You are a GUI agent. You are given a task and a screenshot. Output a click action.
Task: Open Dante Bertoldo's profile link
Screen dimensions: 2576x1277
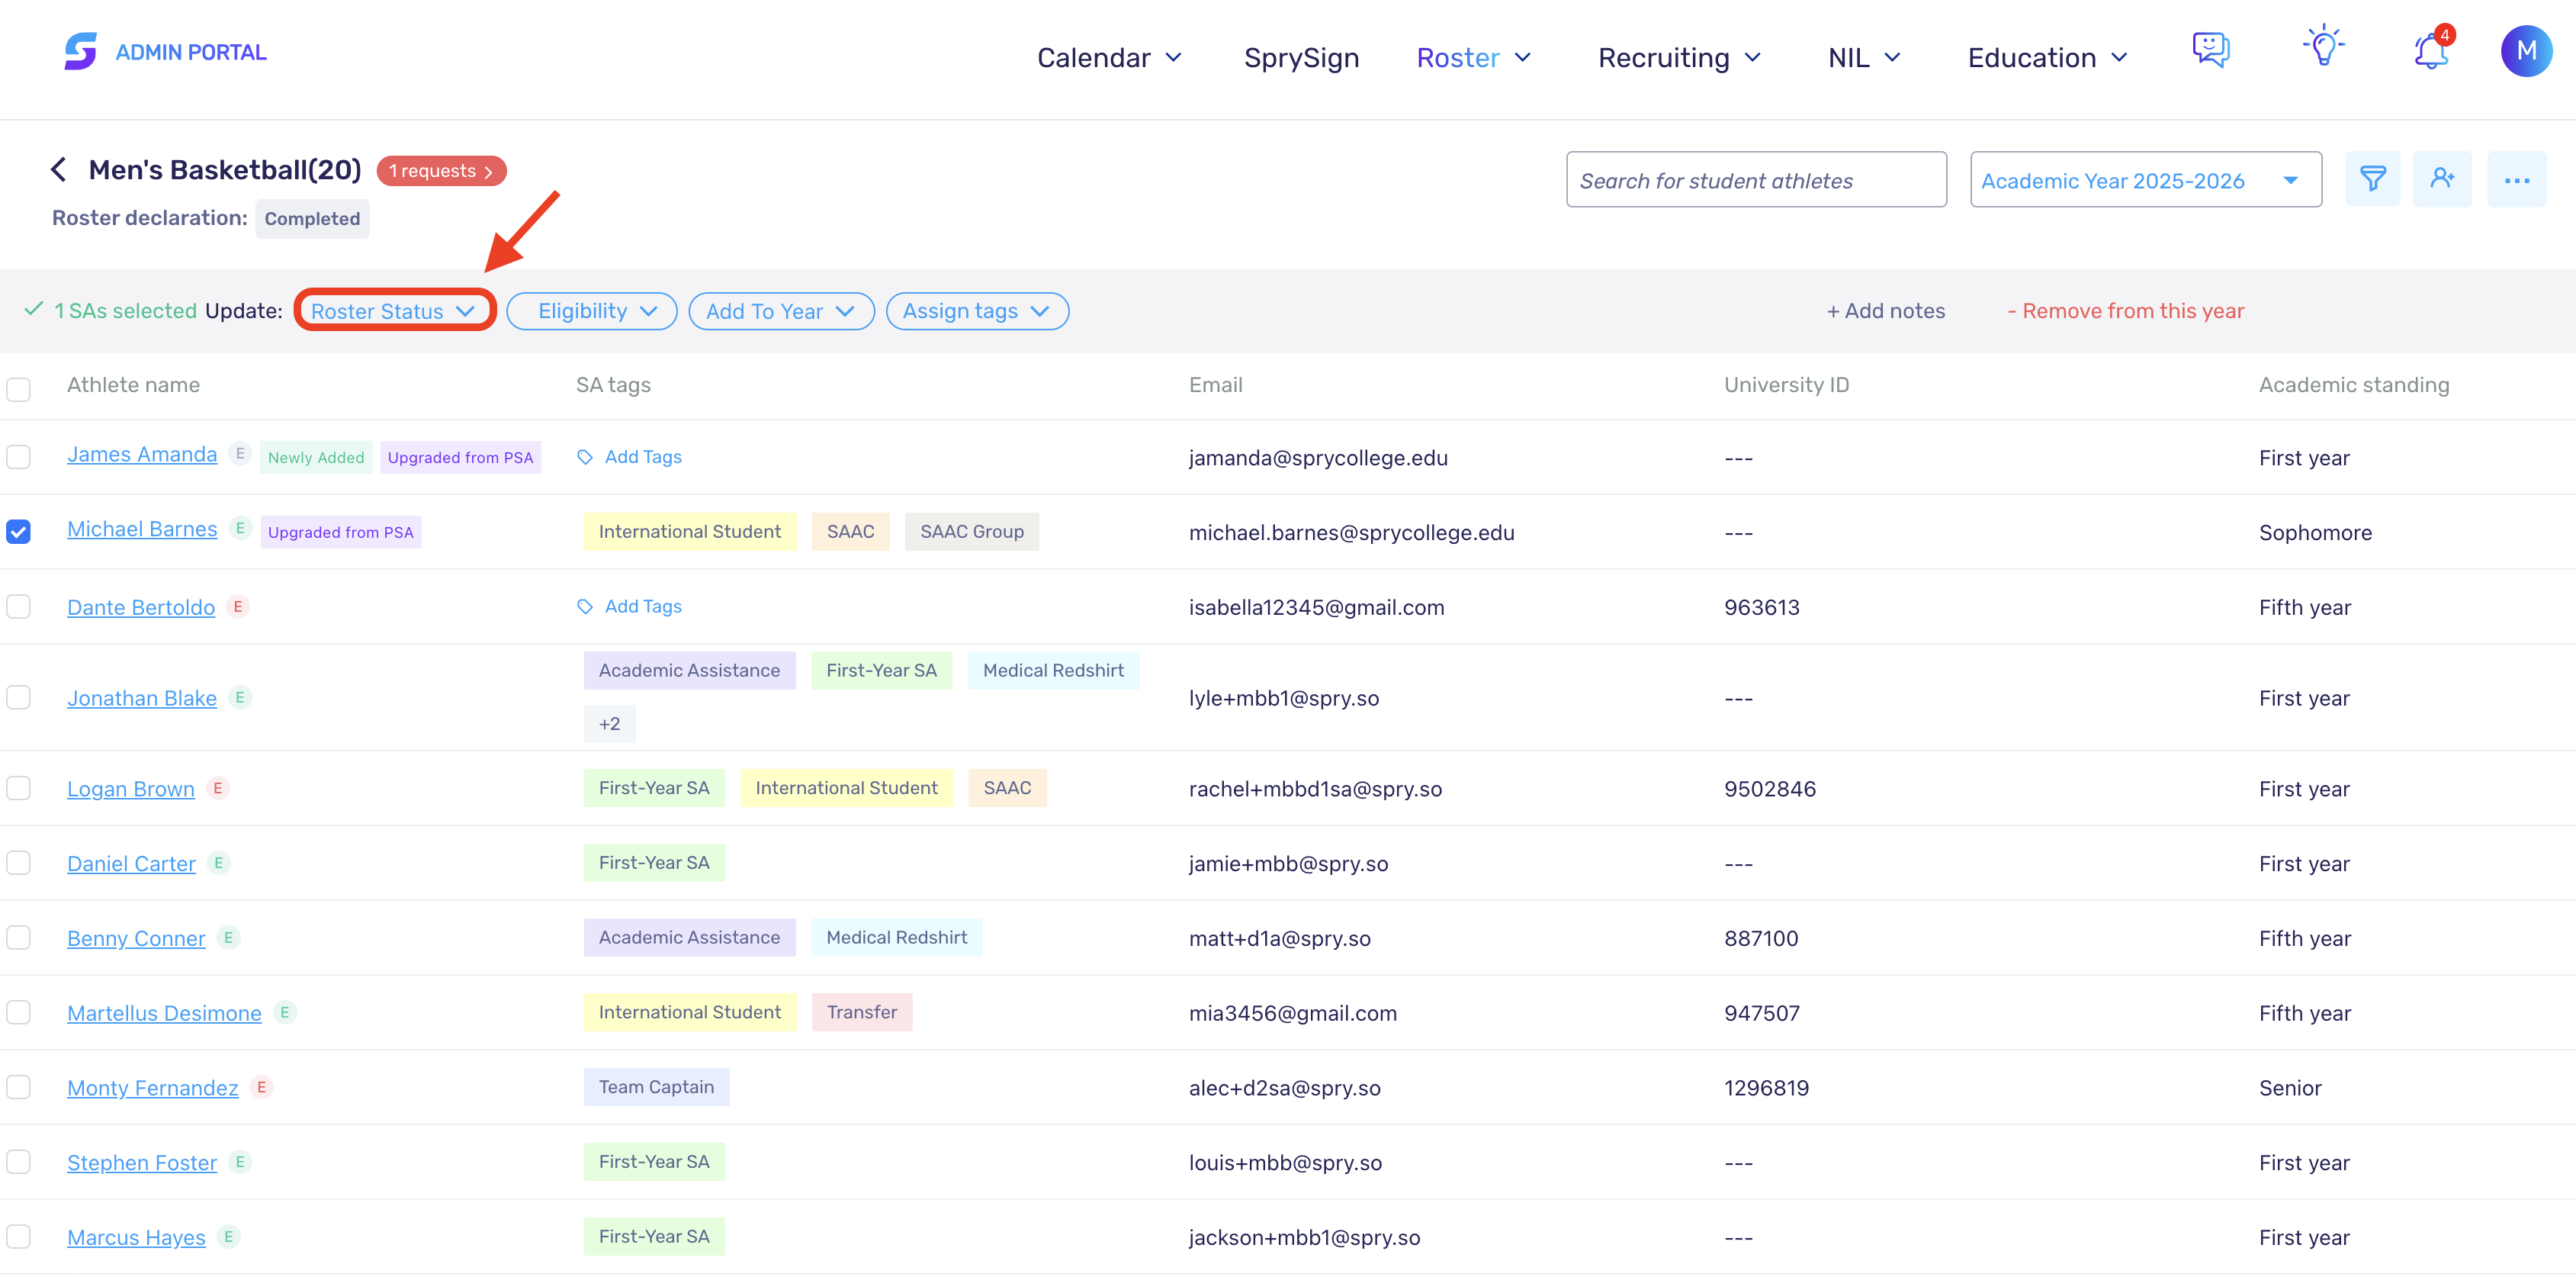(x=141, y=607)
